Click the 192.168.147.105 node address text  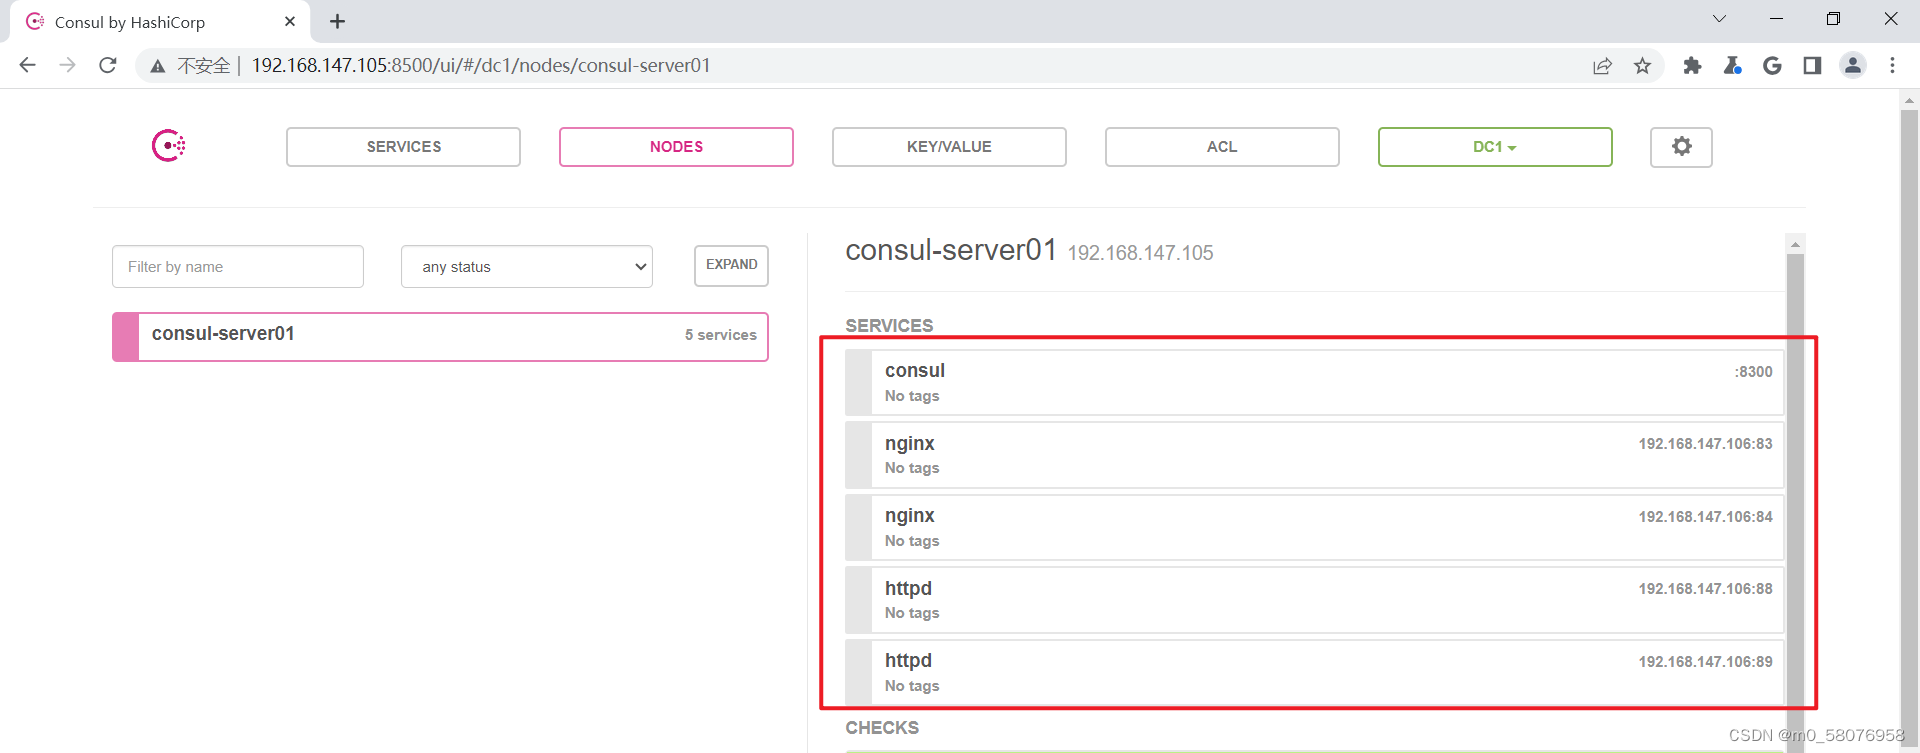coord(1140,253)
